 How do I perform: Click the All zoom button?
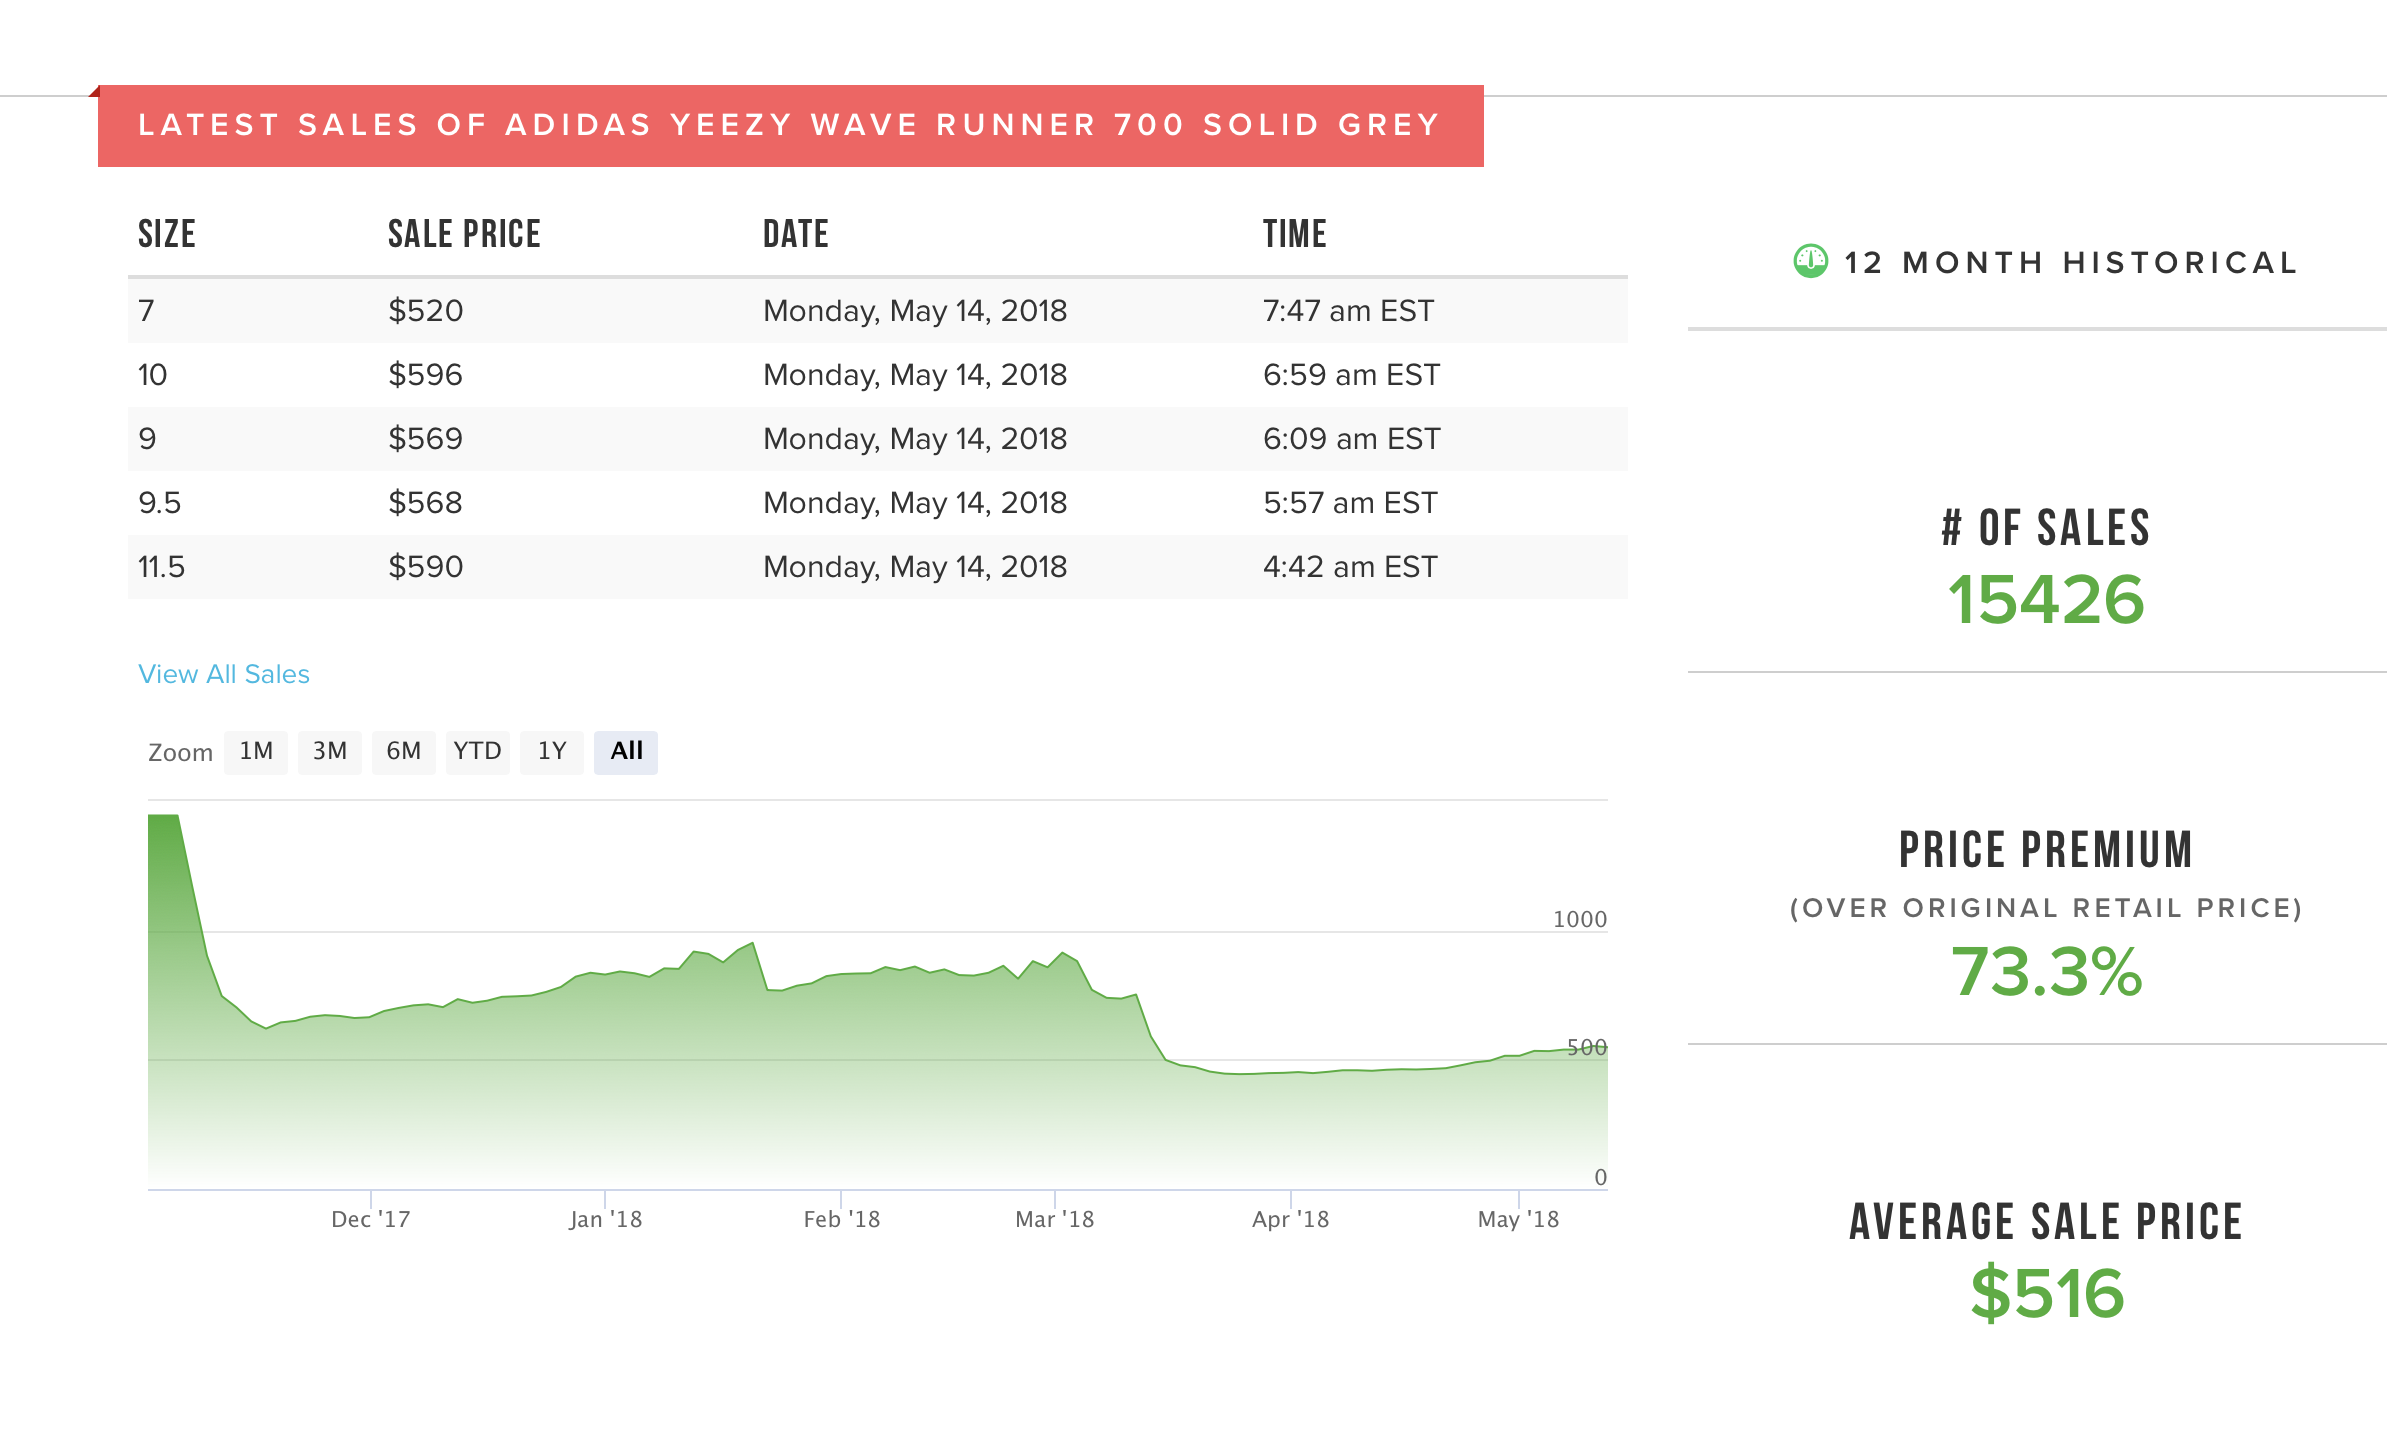point(626,751)
